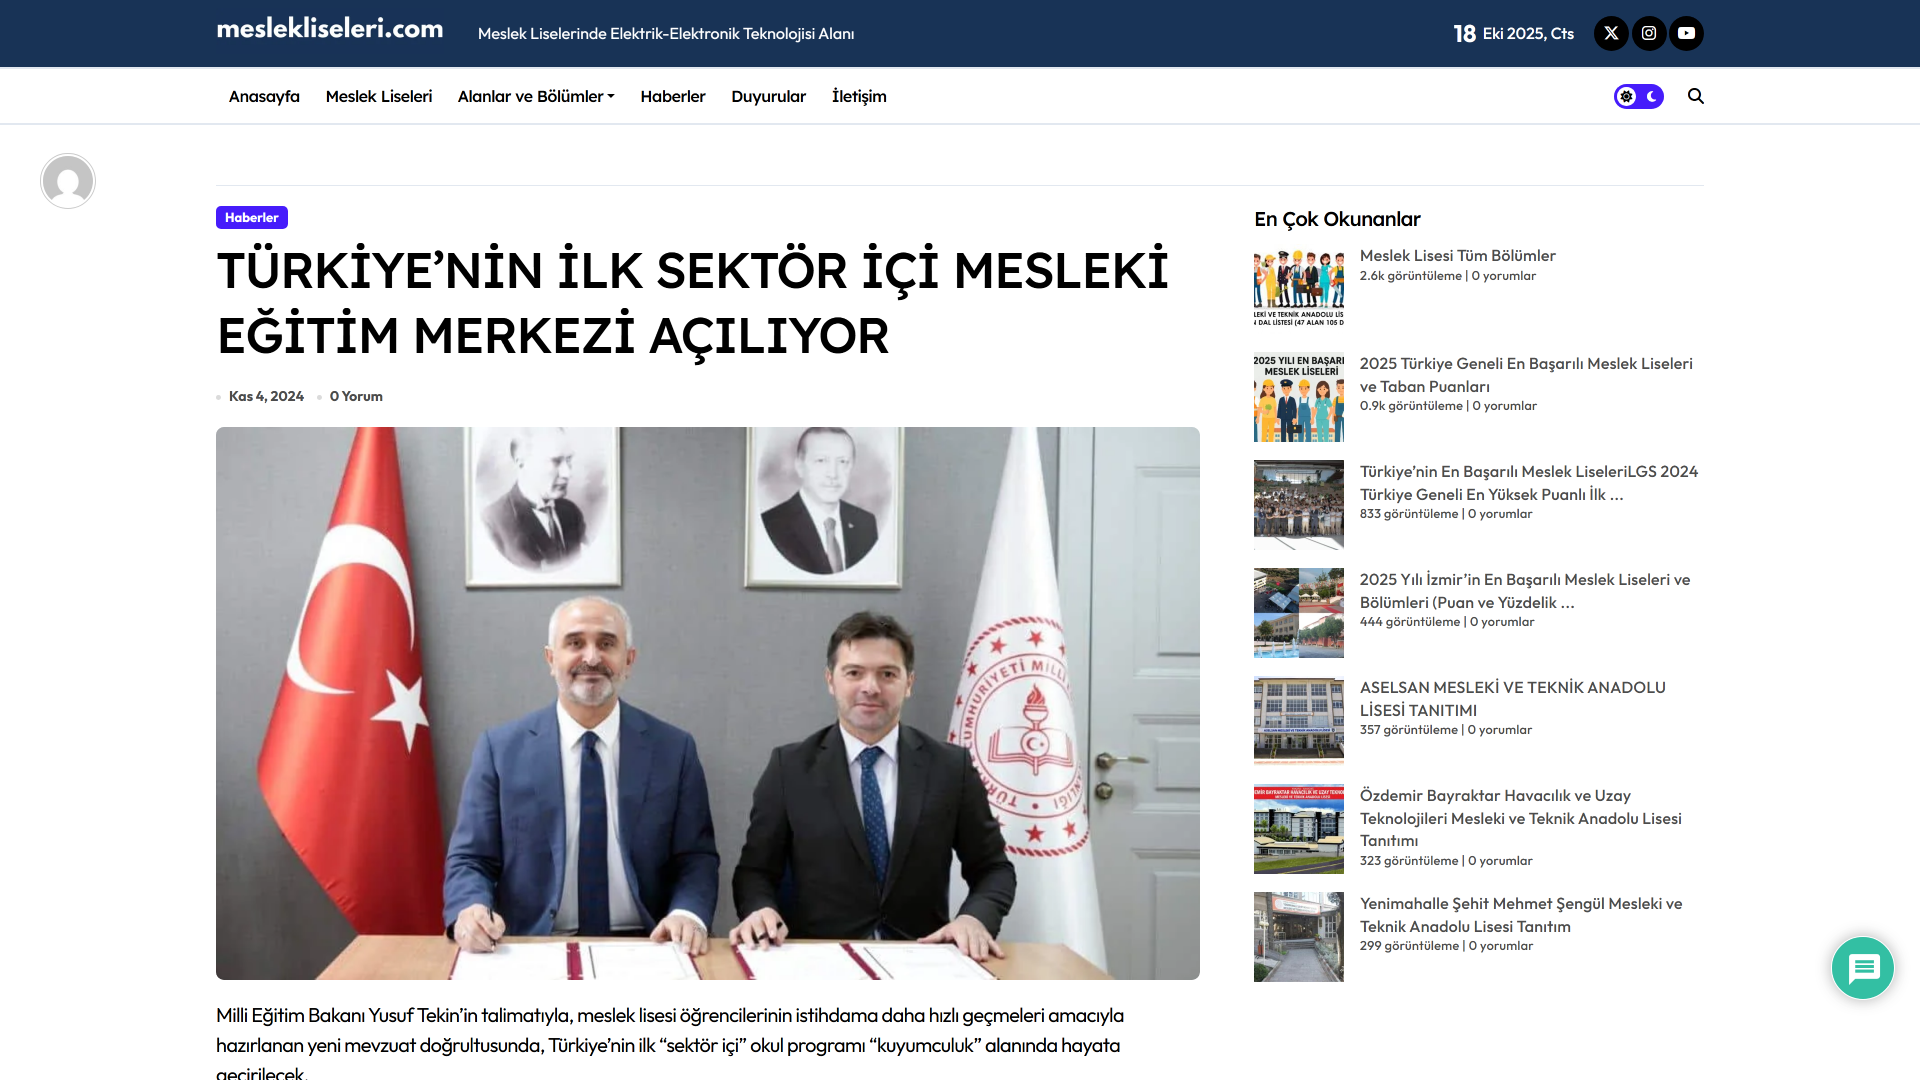
Task: Click the meslekliseleri.com site logo
Action: (330, 30)
